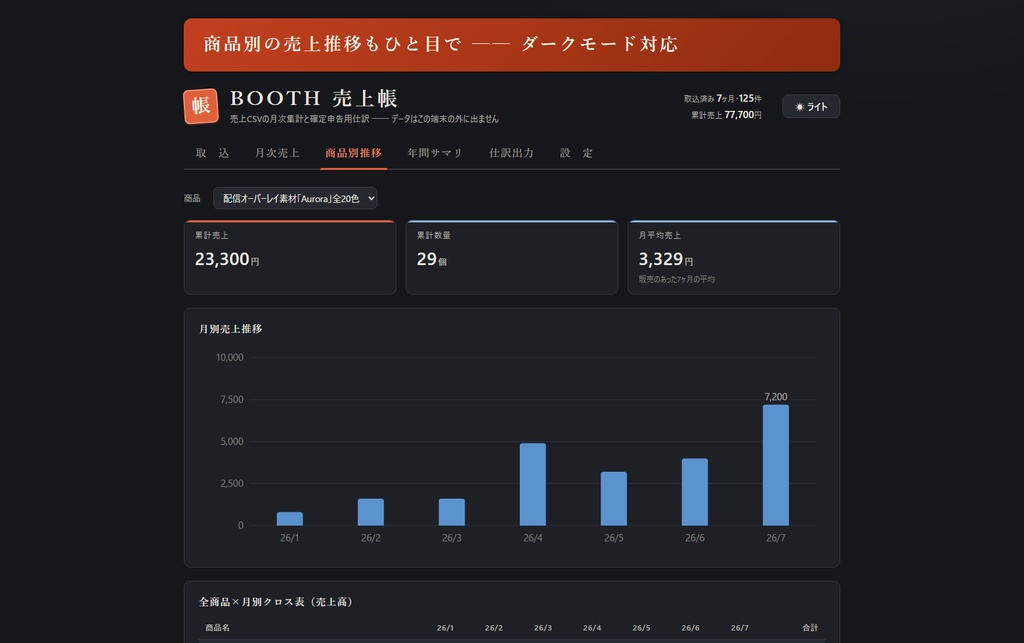Click the orange 帳 app logo icon

tap(200, 106)
